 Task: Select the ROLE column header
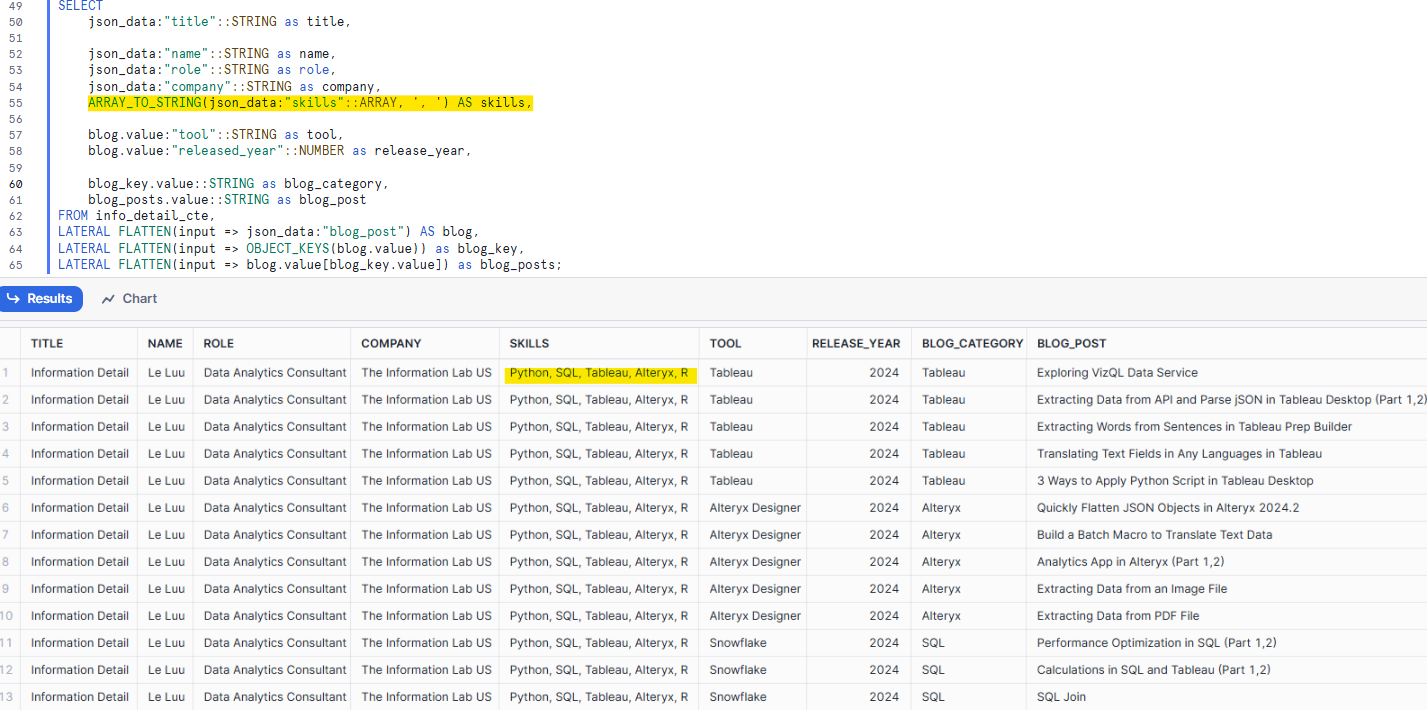[x=218, y=343]
